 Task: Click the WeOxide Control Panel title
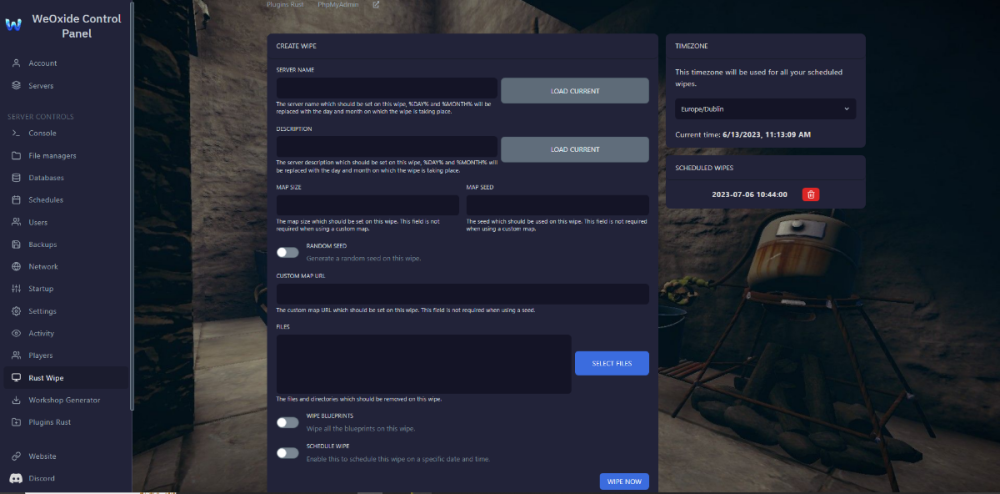[77, 26]
